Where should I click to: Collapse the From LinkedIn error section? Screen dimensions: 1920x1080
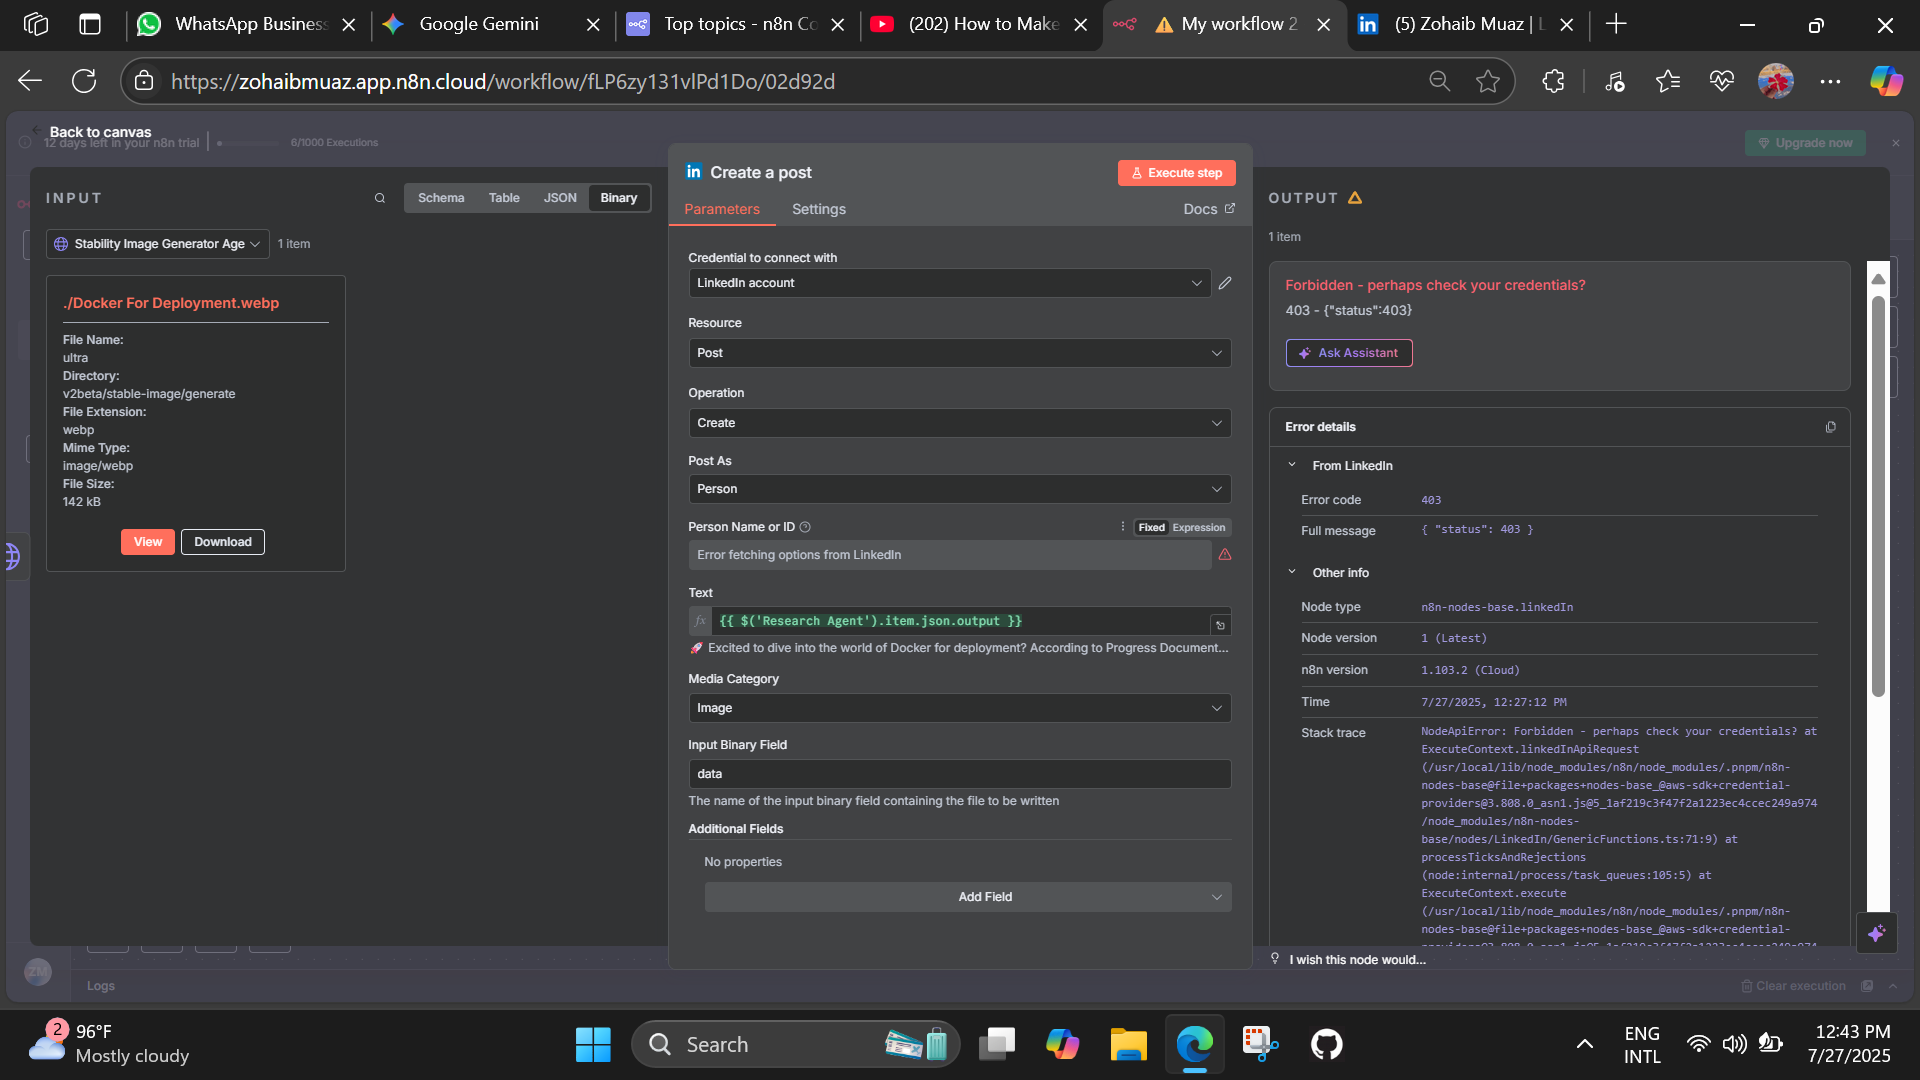pos(1292,465)
